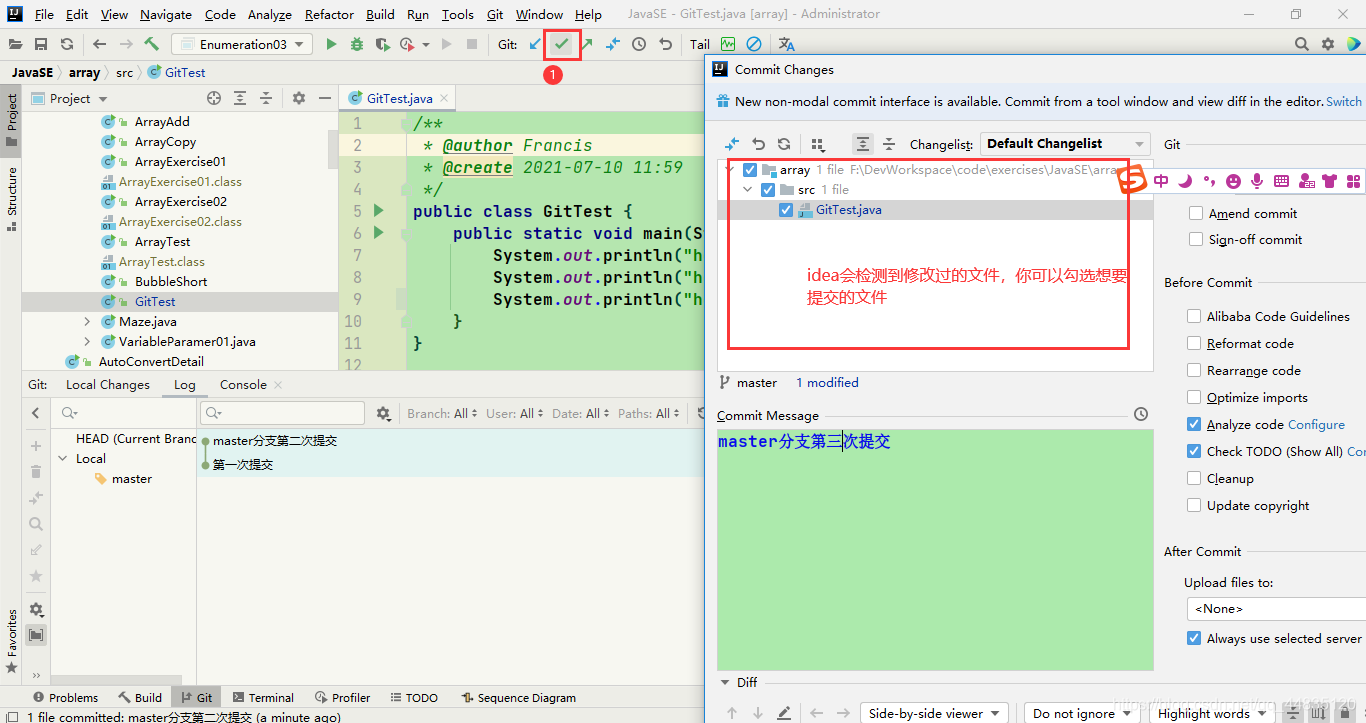Click the Save All floppy icon

click(41, 44)
